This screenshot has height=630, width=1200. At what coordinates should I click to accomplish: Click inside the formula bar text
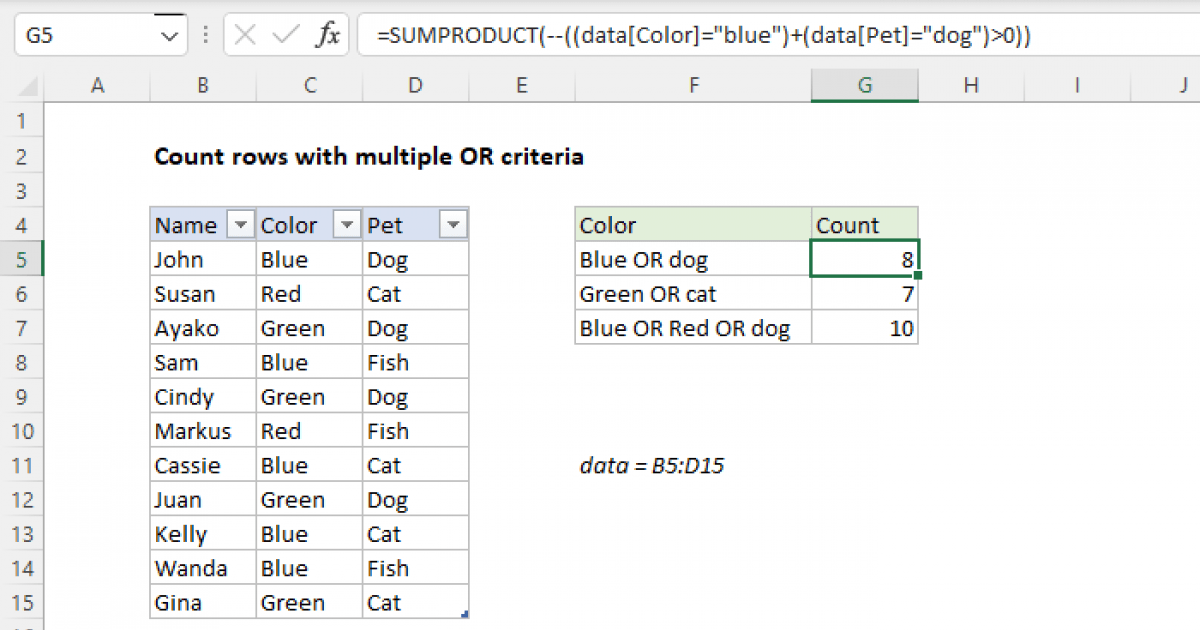700,36
